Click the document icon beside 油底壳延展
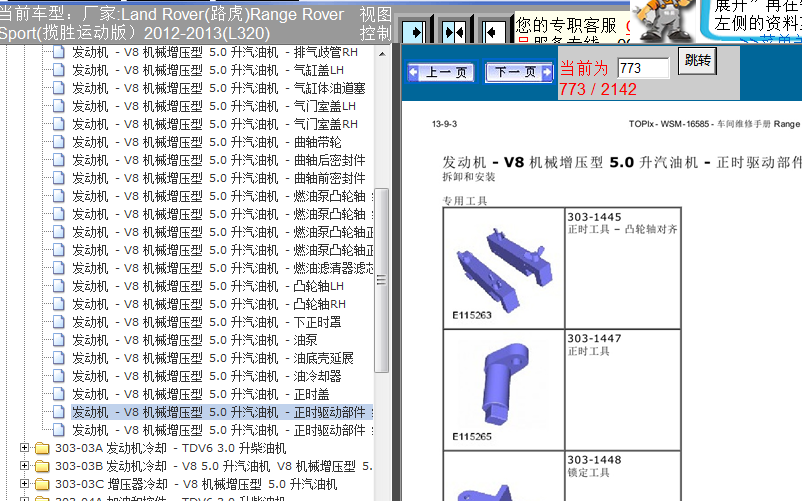Screen dimensions: 802x501 coord(59,358)
